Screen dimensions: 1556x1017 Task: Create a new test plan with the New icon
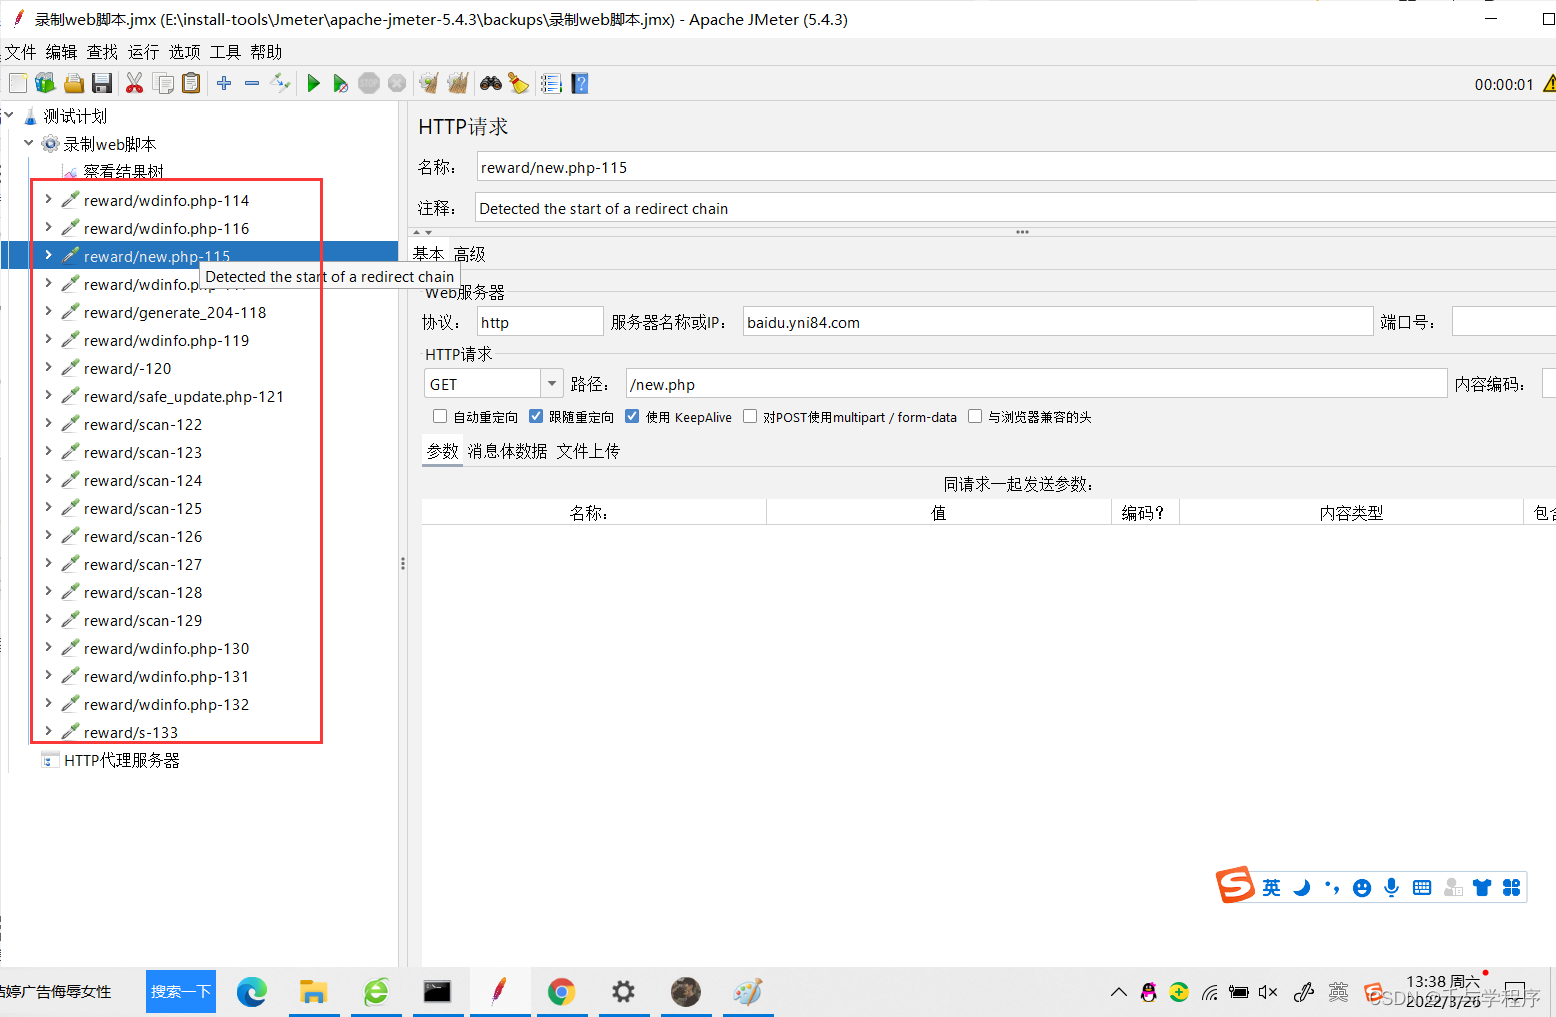tap(18, 83)
